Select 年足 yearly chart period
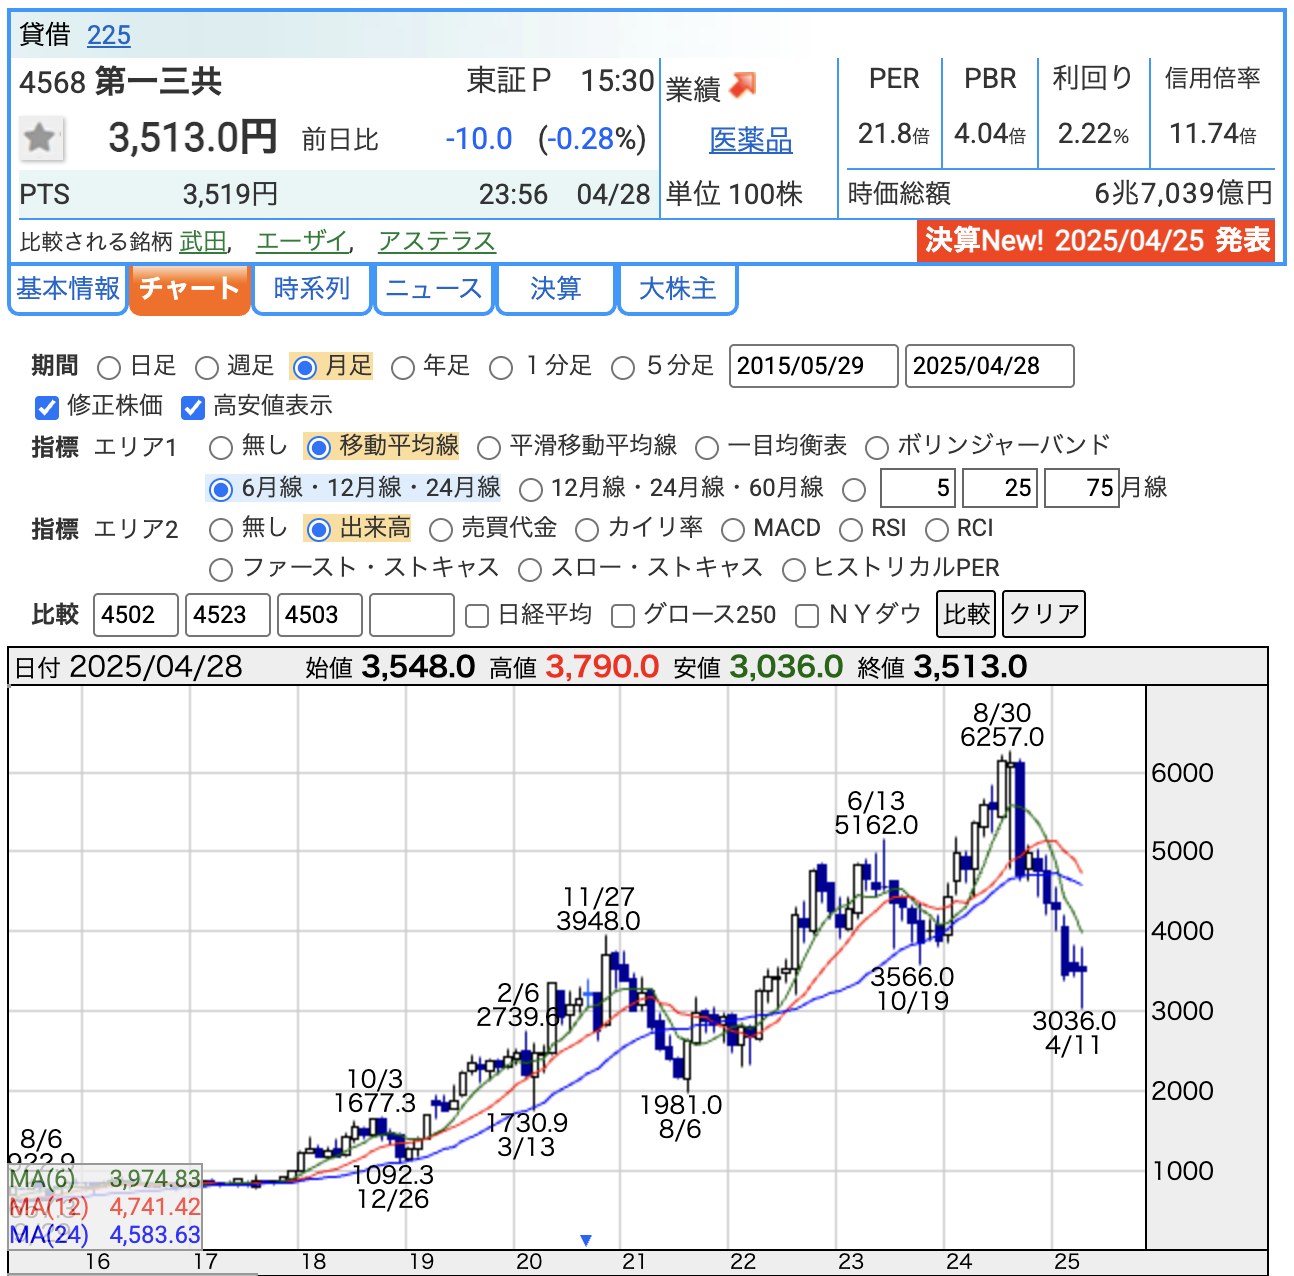This screenshot has width=1294, height=1276. tap(403, 368)
